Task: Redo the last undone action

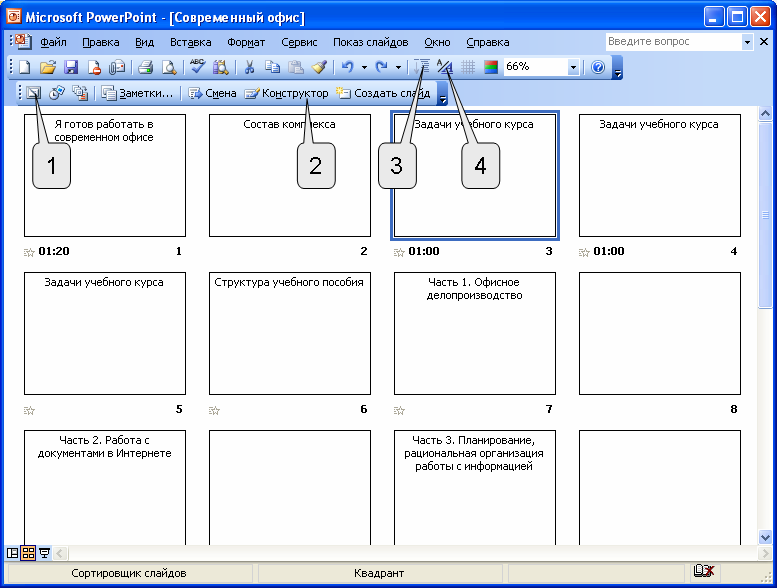Action: click(382, 66)
